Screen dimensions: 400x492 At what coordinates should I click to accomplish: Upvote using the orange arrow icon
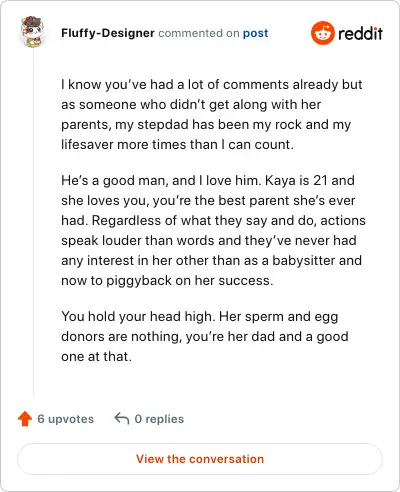pyautogui.click(x=25, y=419)
